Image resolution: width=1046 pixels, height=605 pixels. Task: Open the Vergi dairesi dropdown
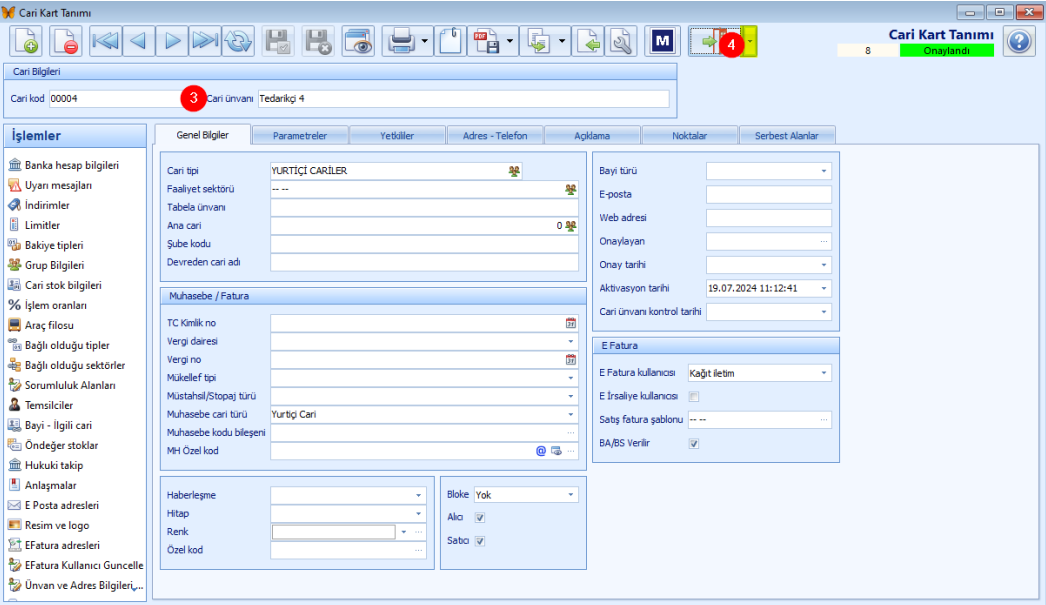(571, 342)
